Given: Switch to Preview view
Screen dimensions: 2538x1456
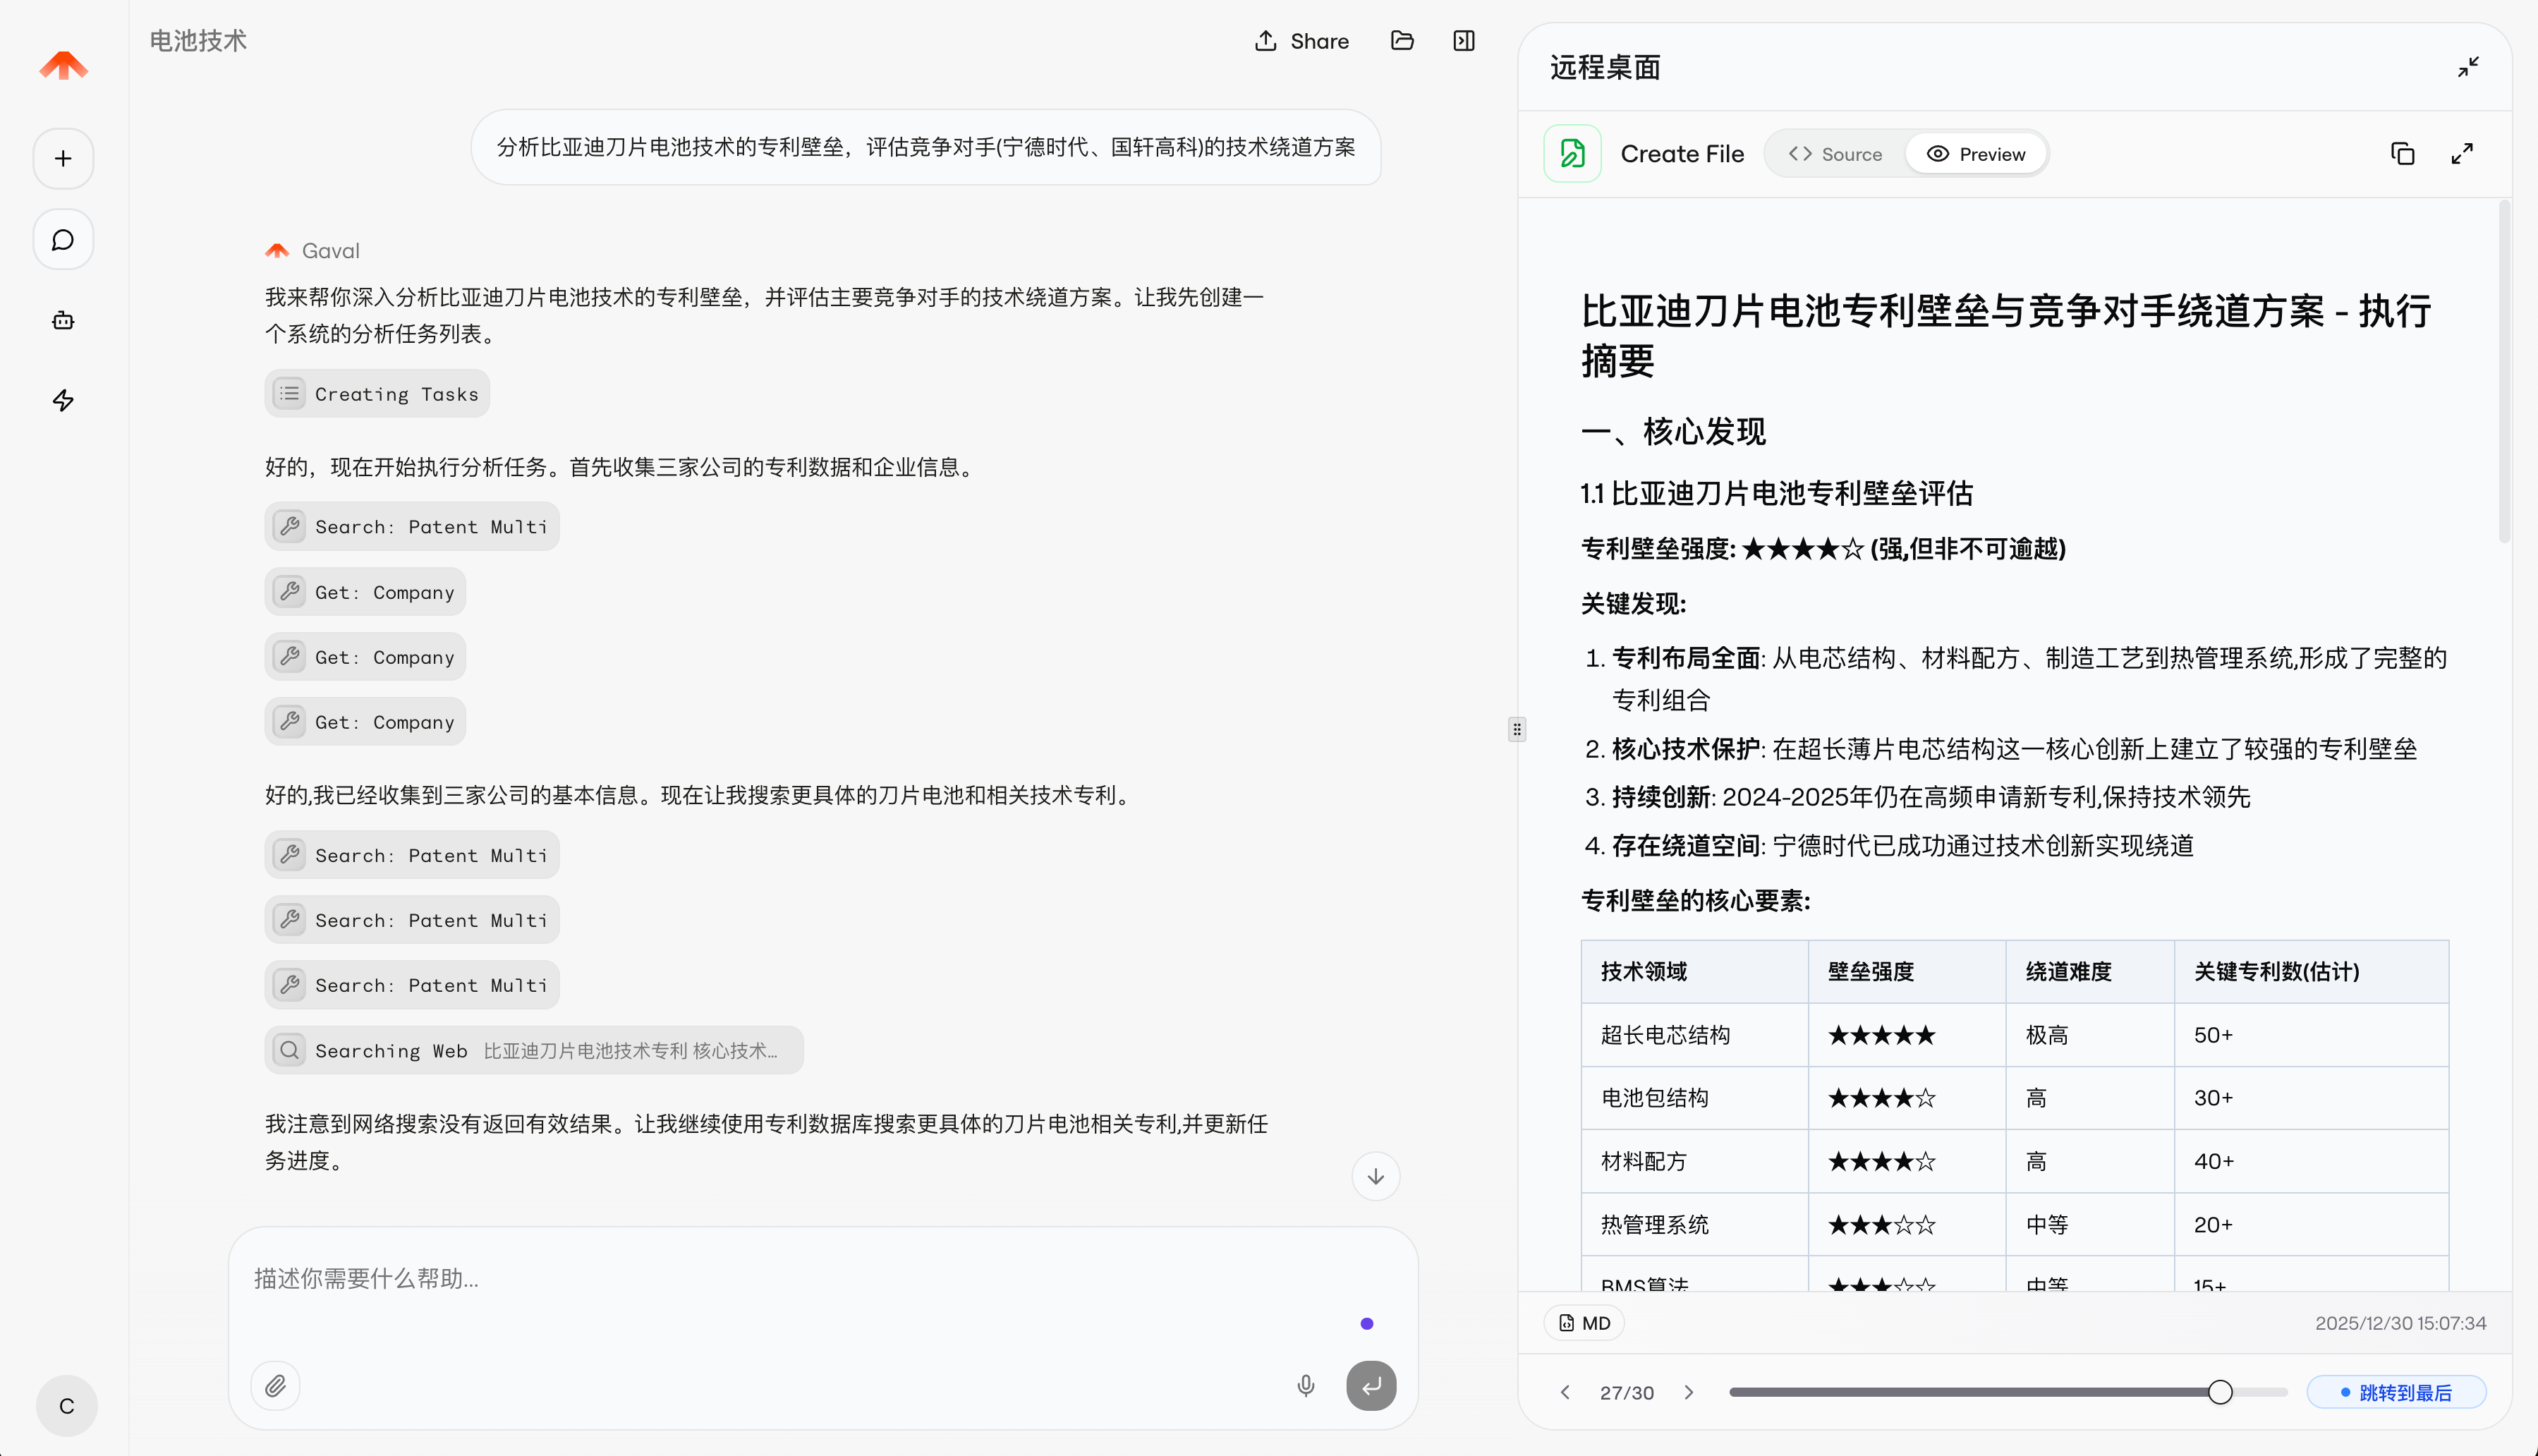Looking at the screenshot, I should (x=1976, y=154).
